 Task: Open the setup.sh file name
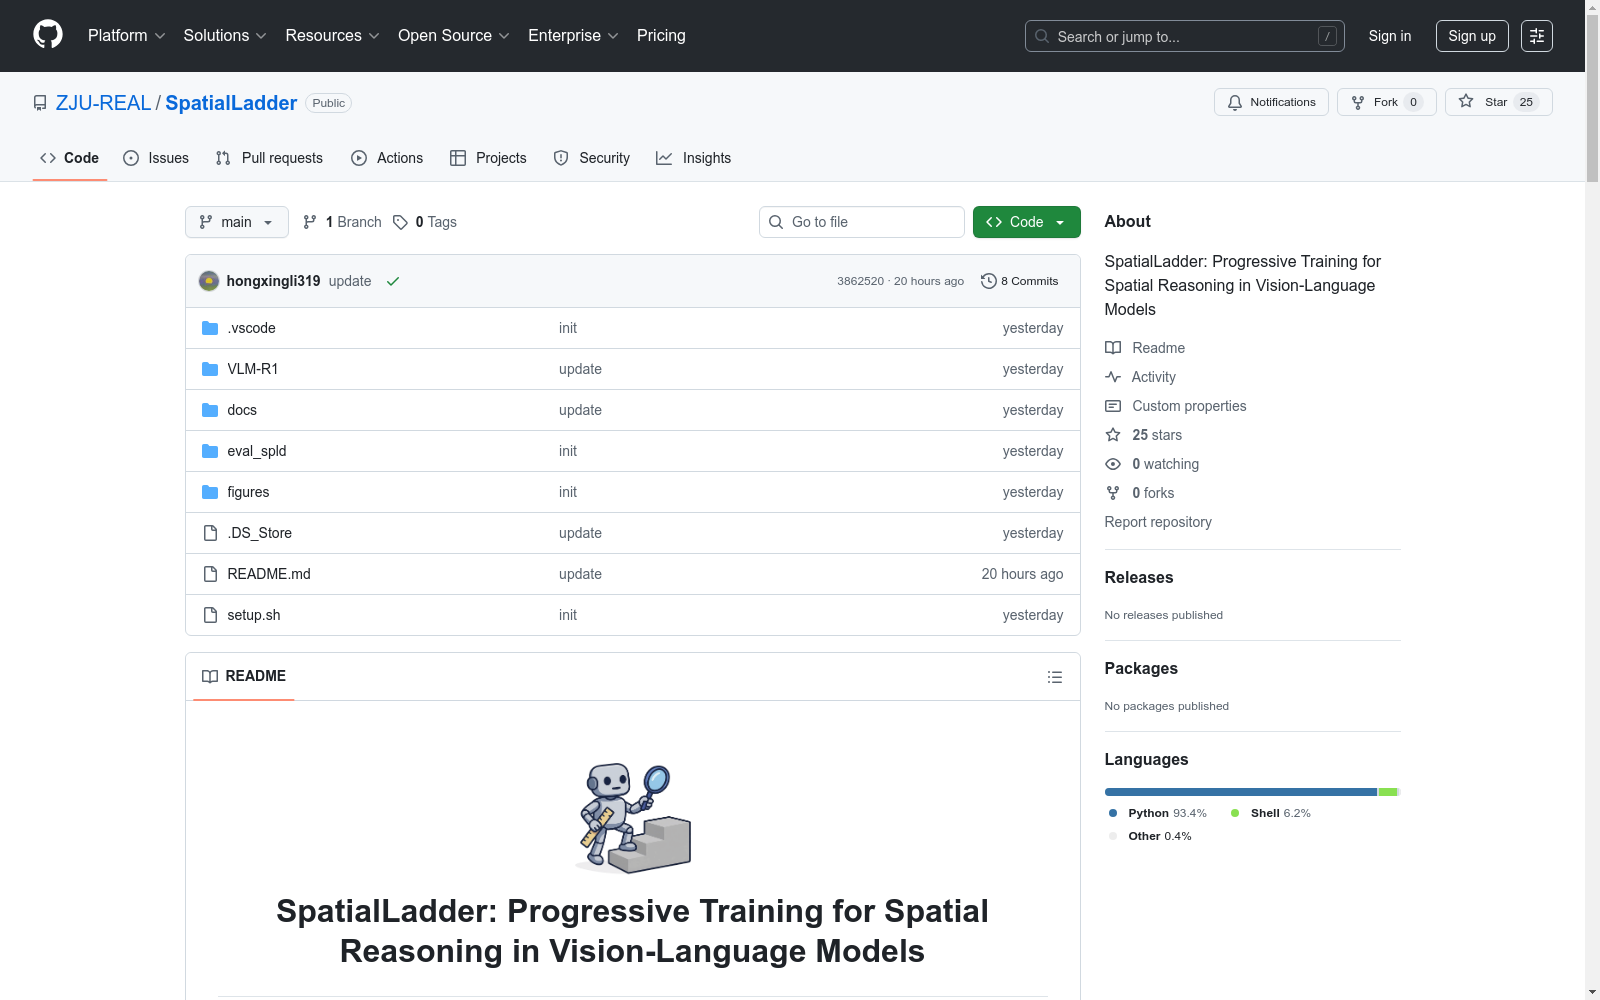254,615
